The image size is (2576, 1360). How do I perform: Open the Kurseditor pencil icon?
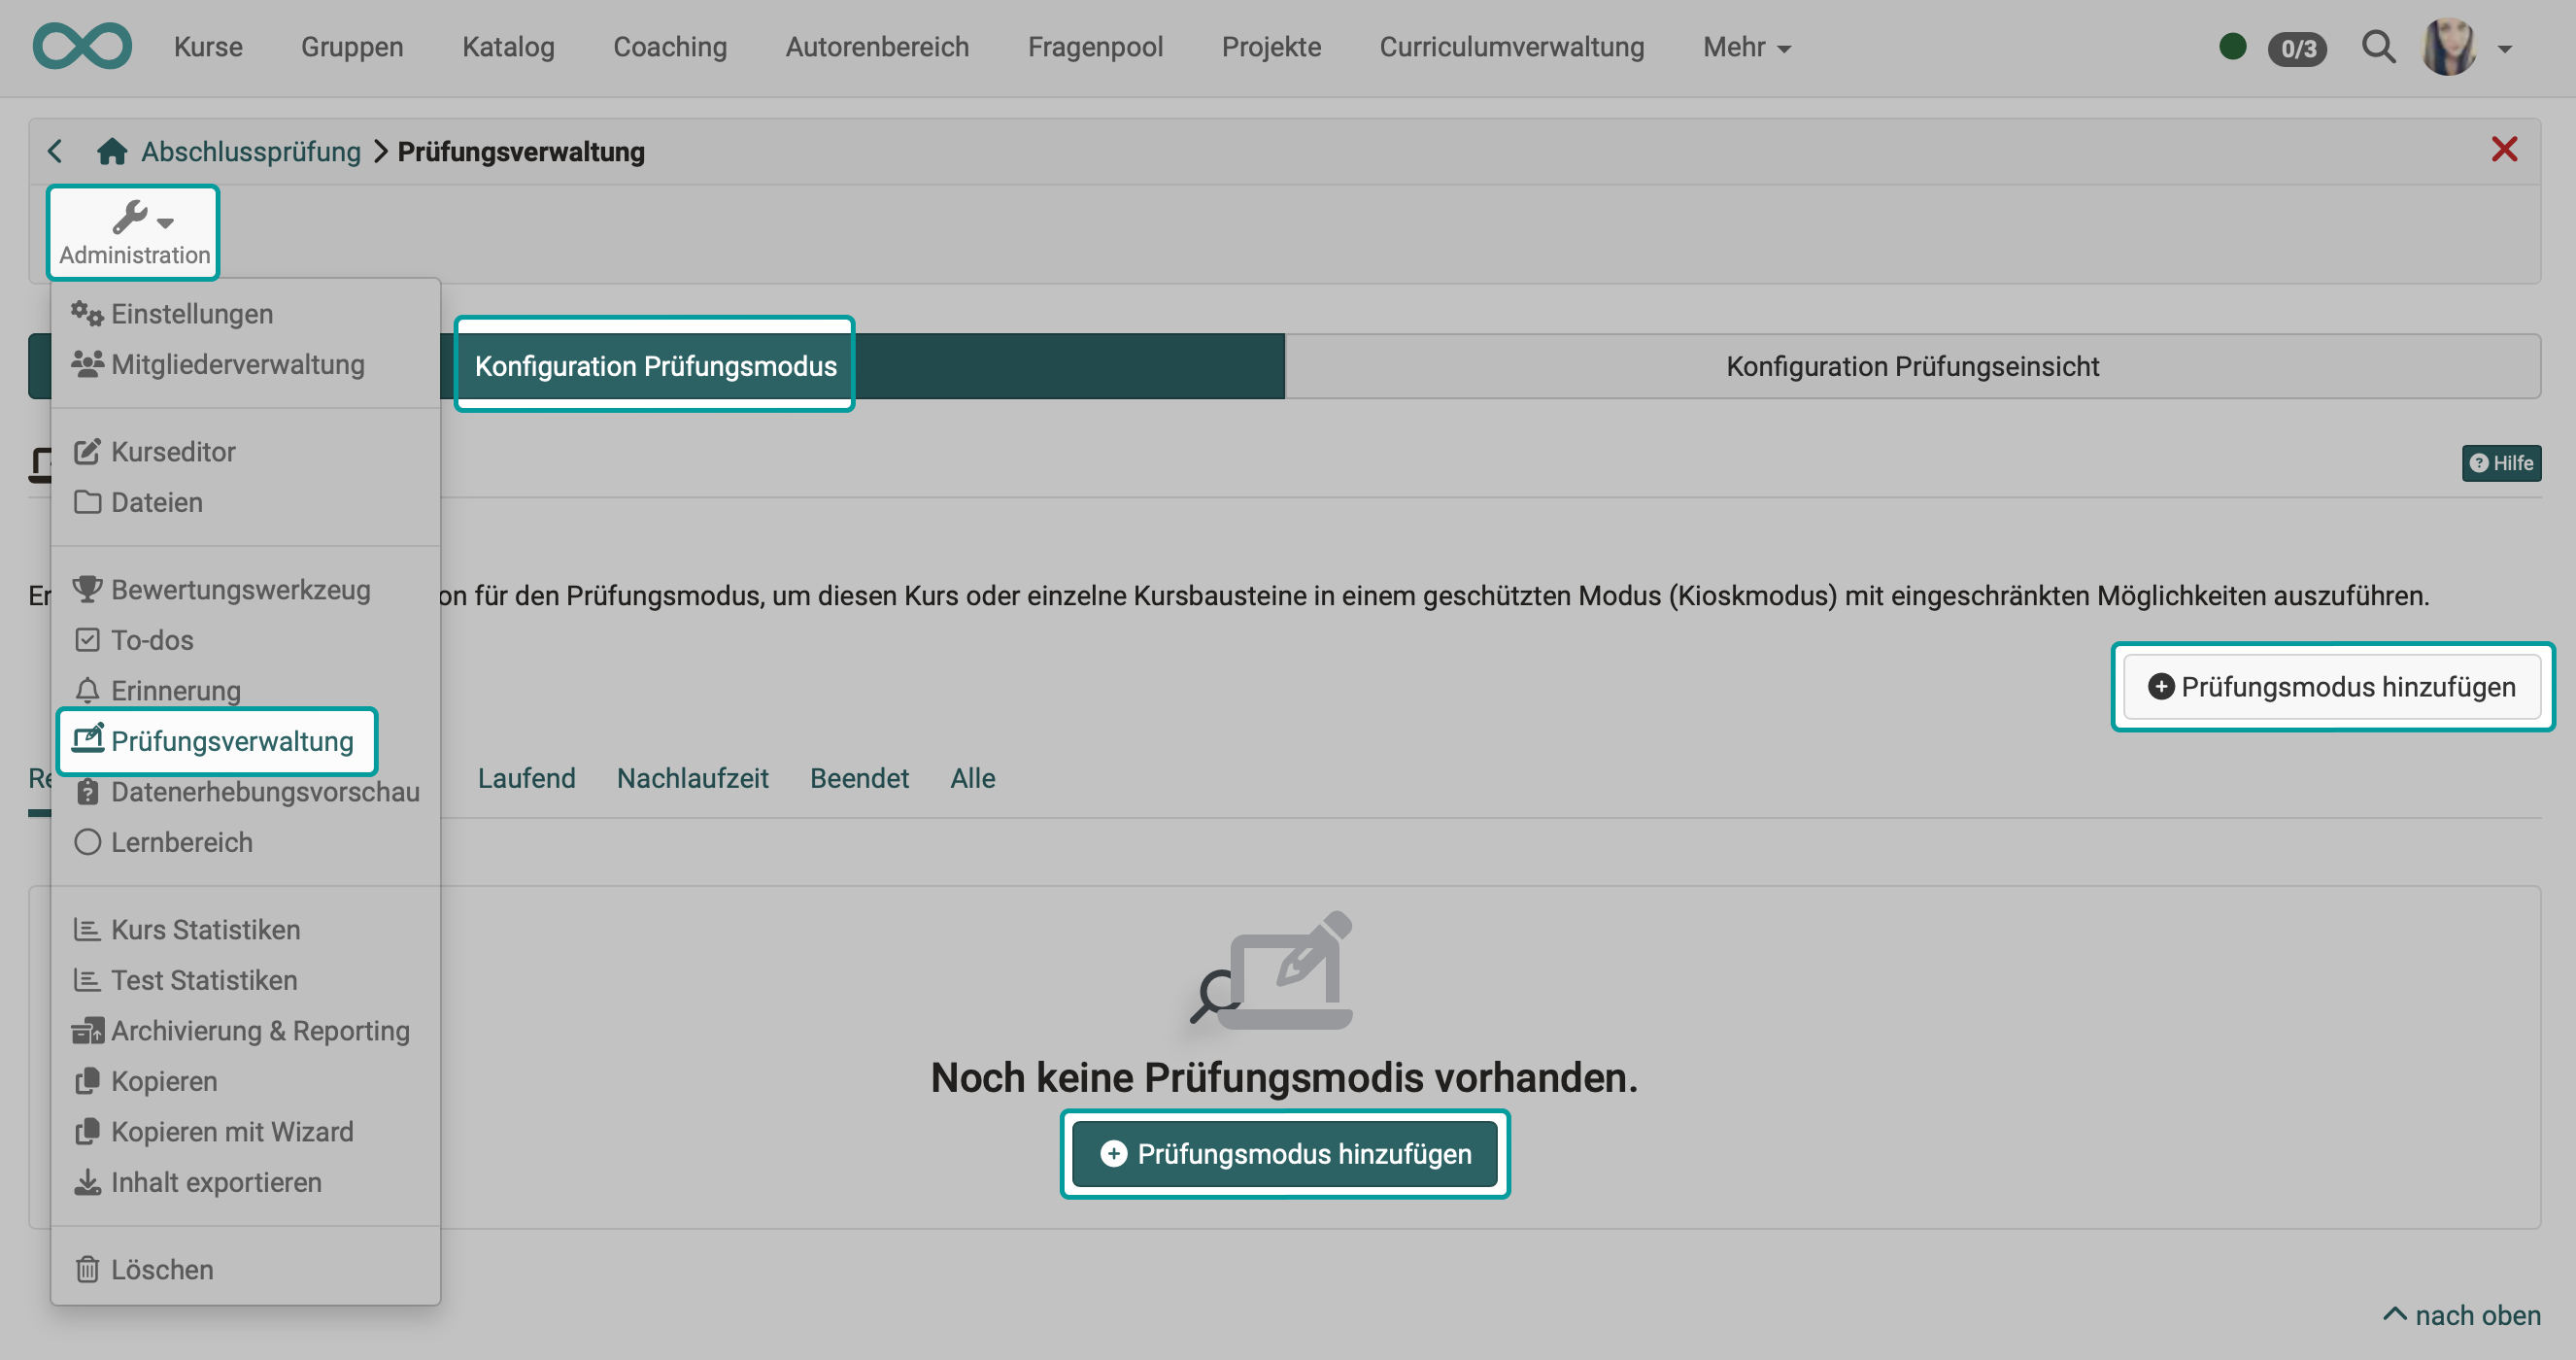(87, 451)
